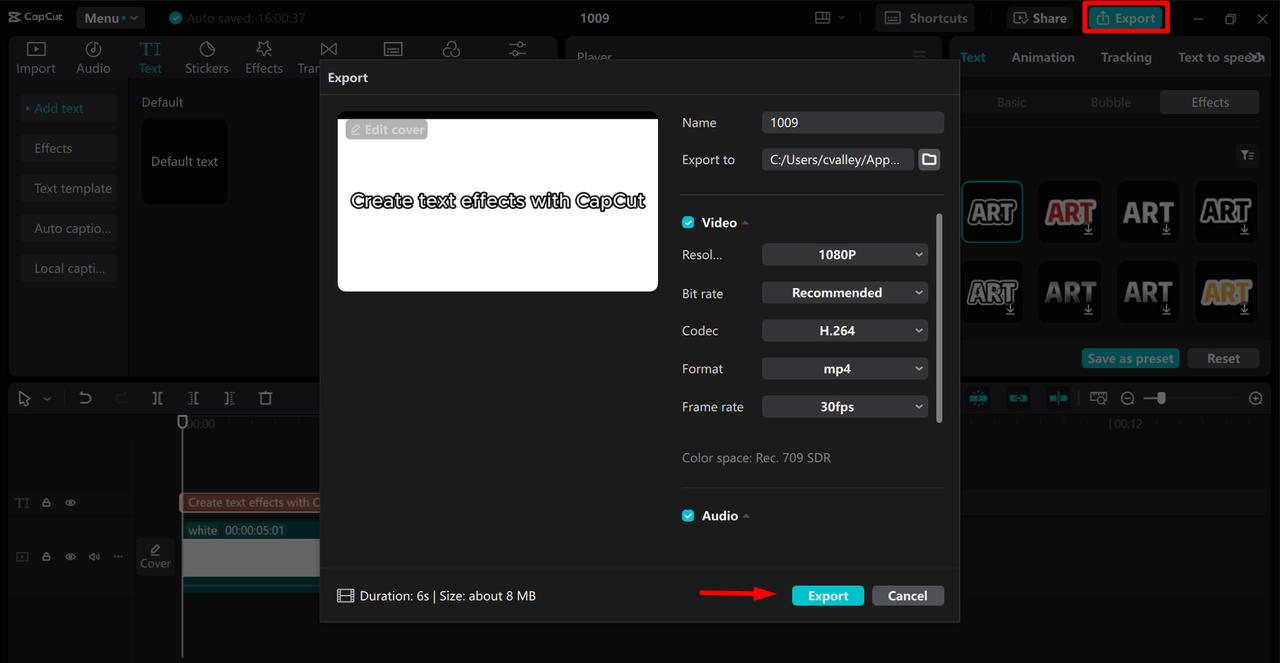Select the Bubble sub-tab
The width and height of the screenshot is (1280, 663).
coord(1111,102)
